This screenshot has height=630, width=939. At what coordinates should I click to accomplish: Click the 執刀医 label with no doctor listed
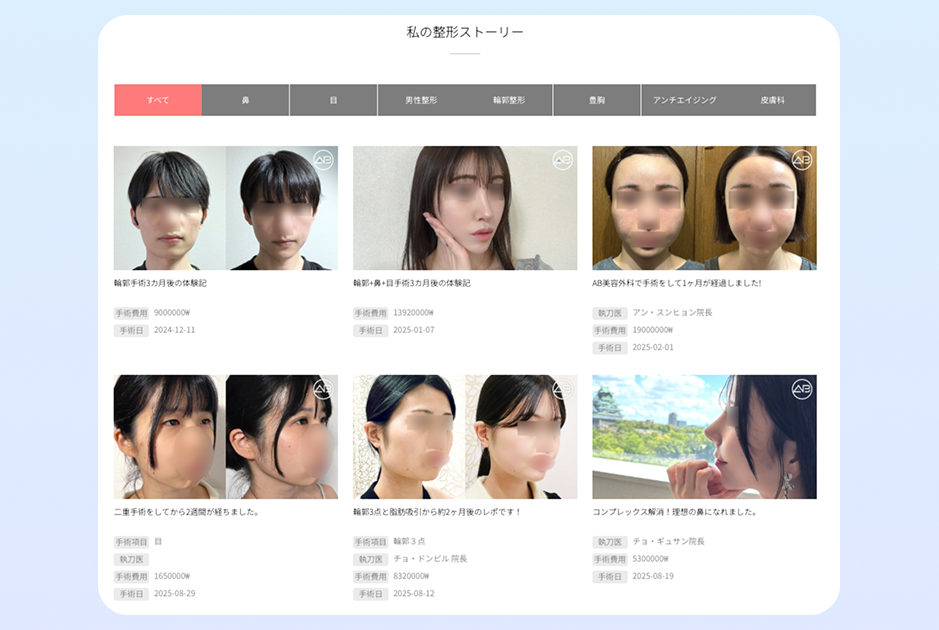tap(131, 559)
